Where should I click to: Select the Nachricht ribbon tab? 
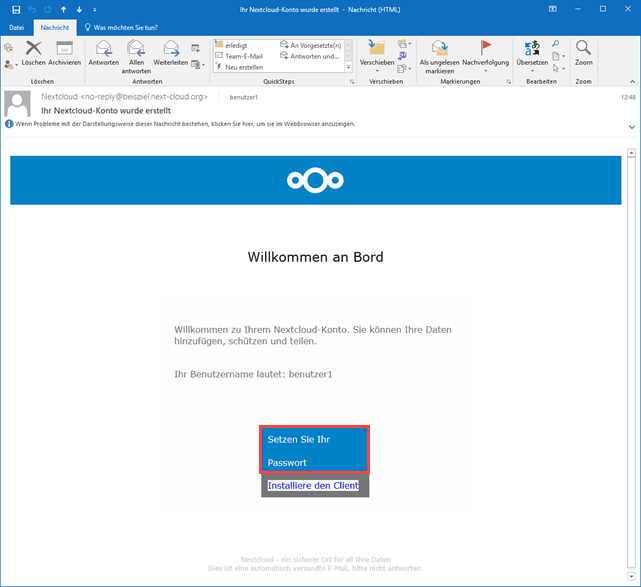point(55,27)
